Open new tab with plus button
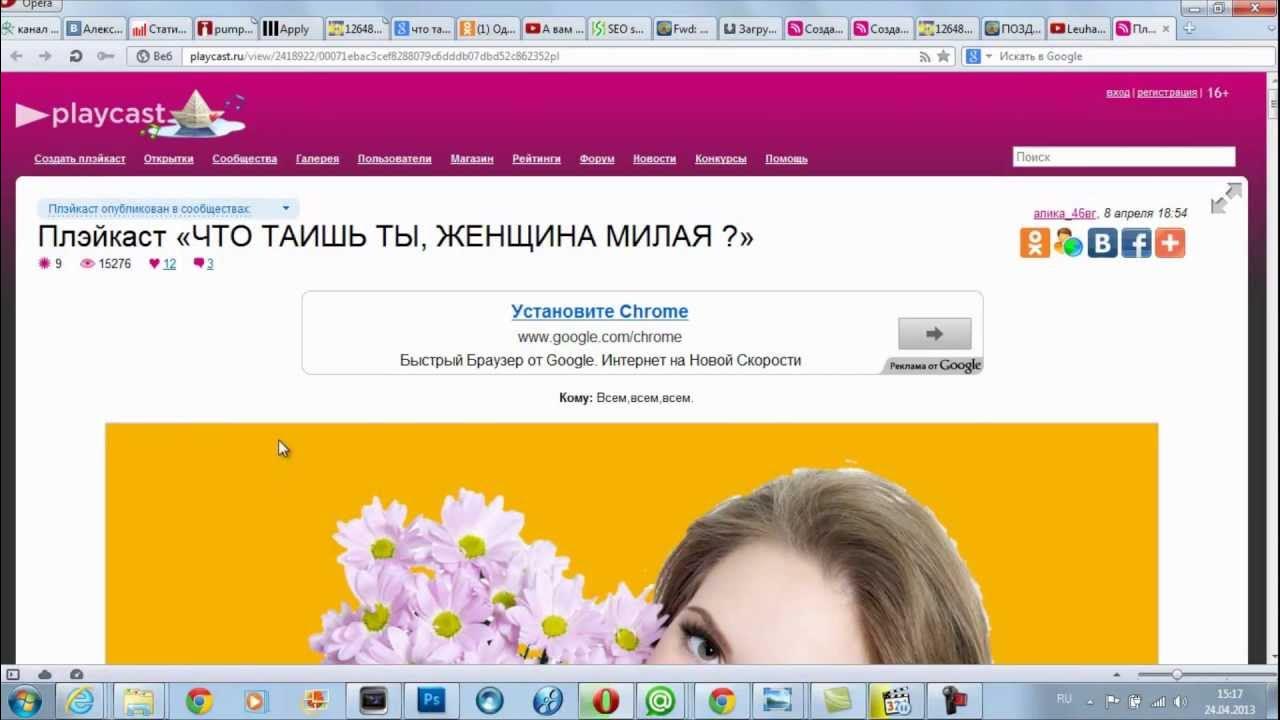Viewport: 1280px width, 720px height. (x=1190, y=29)
